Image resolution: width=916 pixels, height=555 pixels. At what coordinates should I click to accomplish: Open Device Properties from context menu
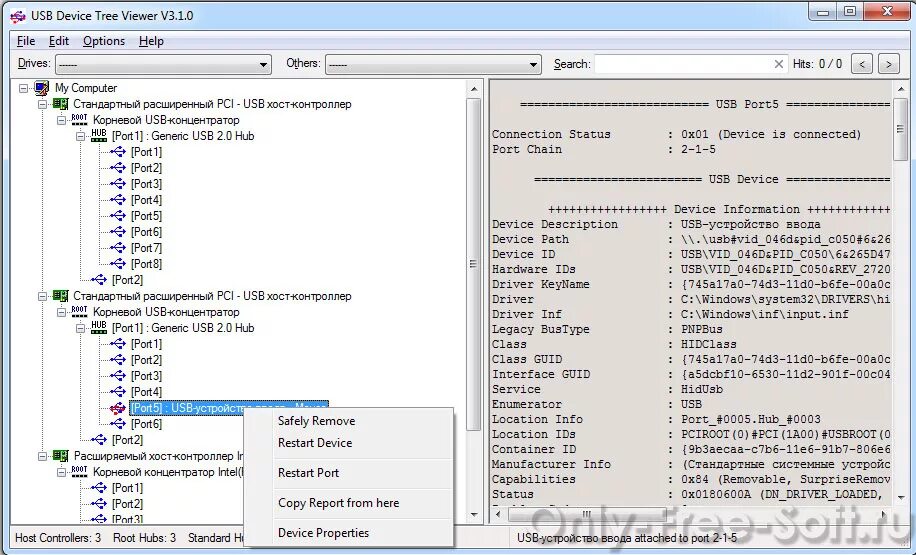pos(323,533)
